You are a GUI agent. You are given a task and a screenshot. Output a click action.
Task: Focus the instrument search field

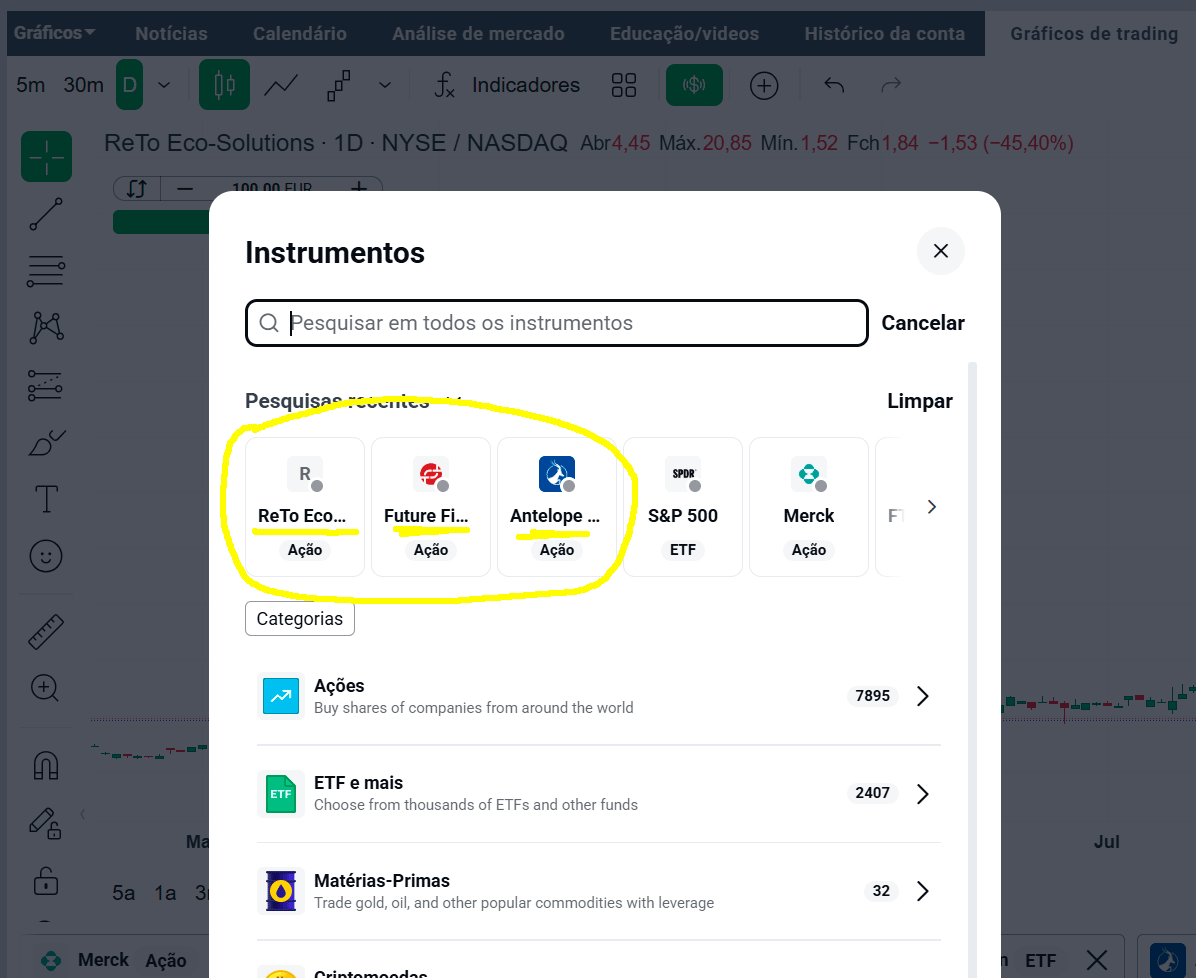click(x=557, y=323)
